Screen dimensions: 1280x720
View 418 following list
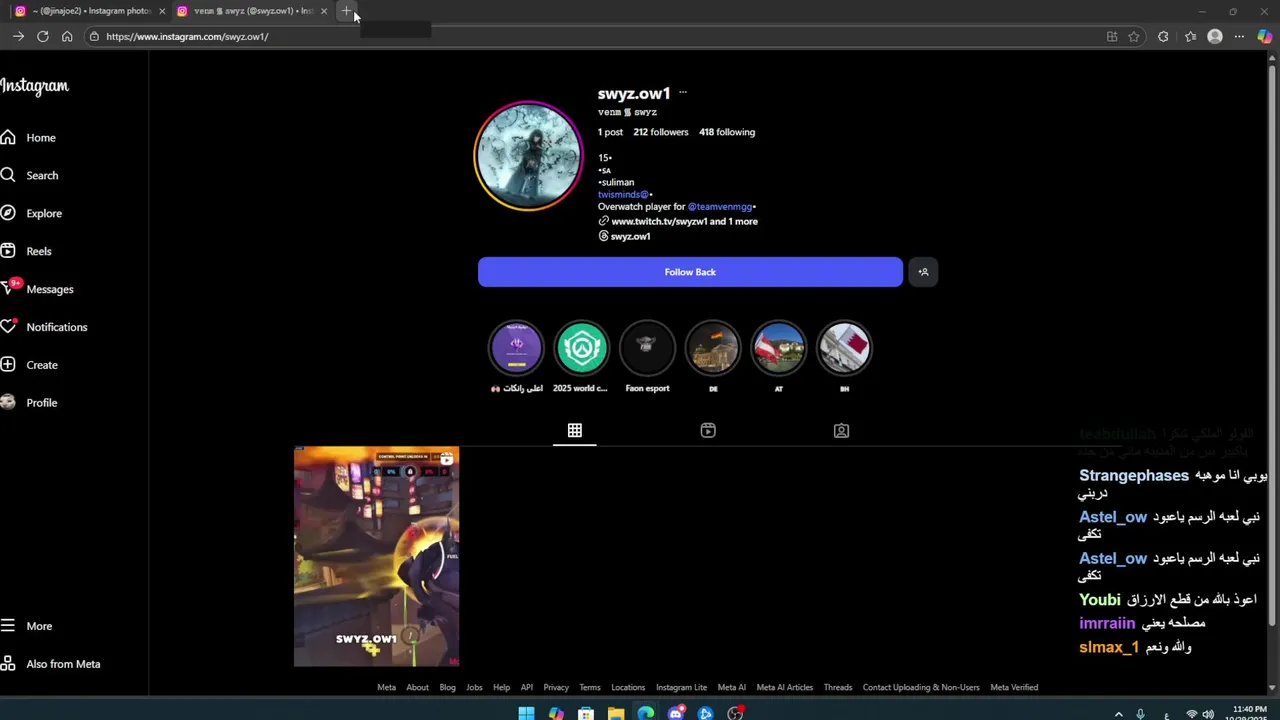727,132
